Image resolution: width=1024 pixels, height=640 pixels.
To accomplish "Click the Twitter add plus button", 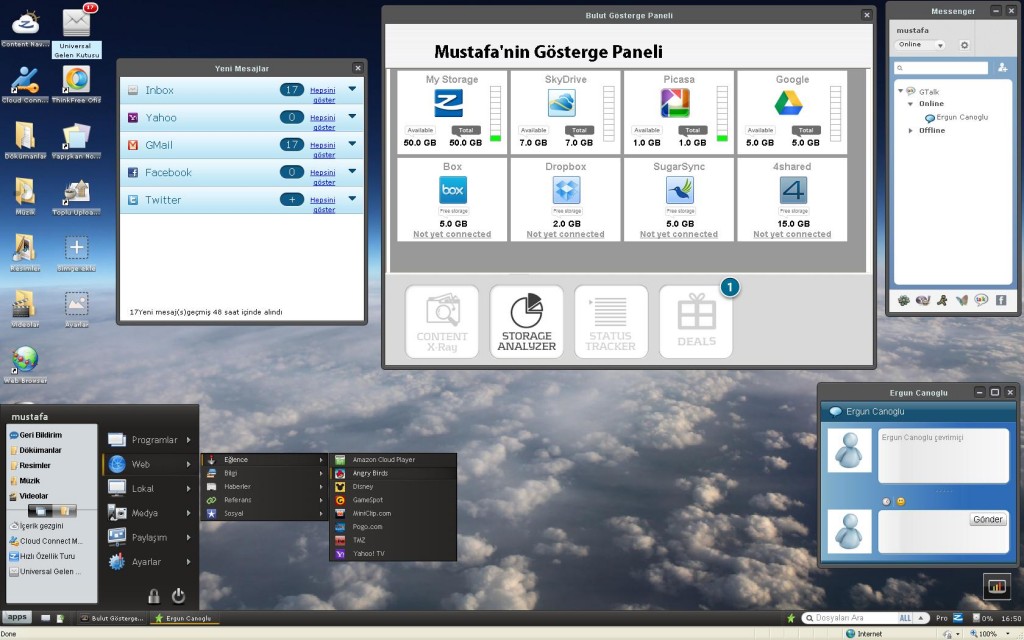I will (292, 200).
